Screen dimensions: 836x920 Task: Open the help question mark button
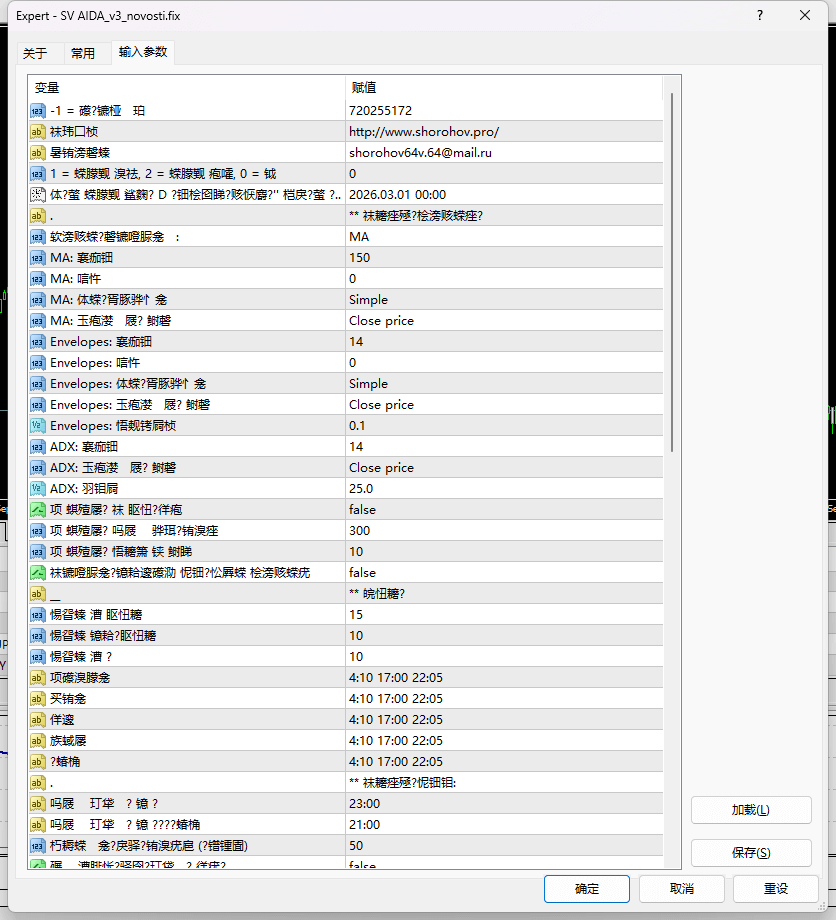(760, 15)
